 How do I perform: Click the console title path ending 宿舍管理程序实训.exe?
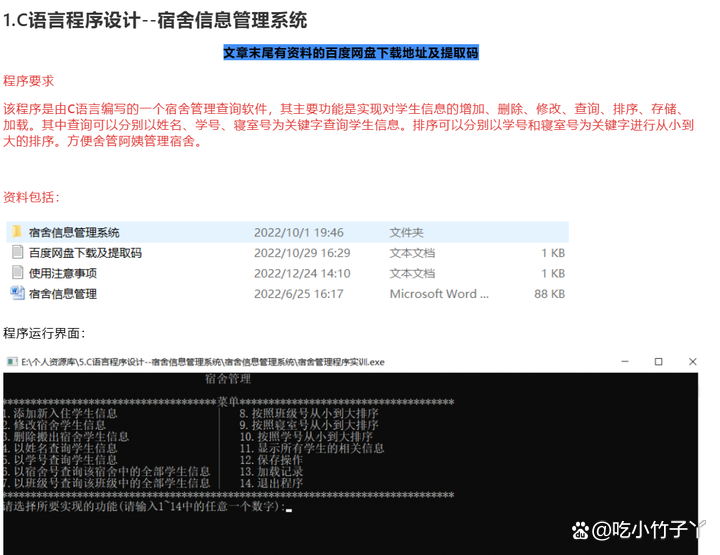[x=202, y=362]
